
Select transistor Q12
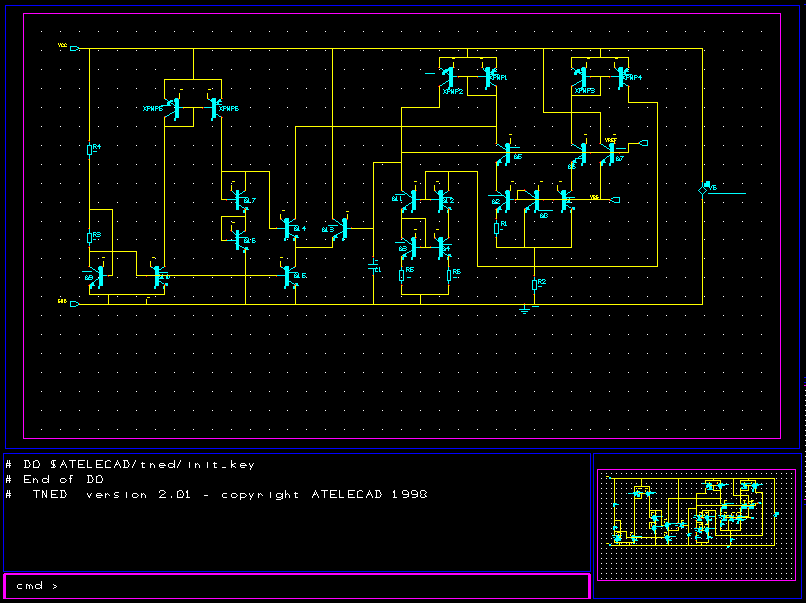click(442, 199)
